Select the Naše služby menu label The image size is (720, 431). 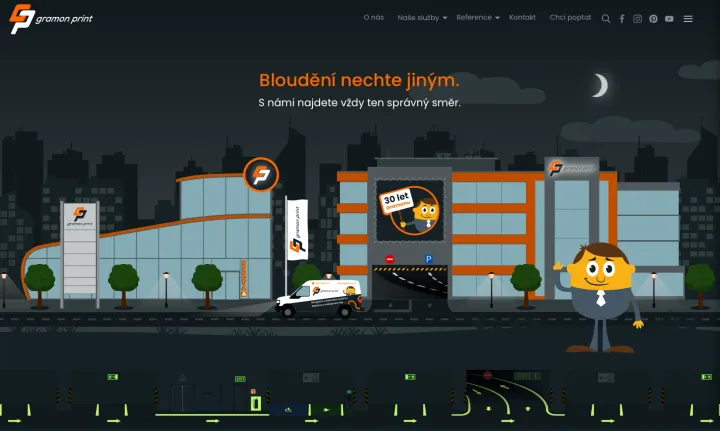(x=418, y=17)
